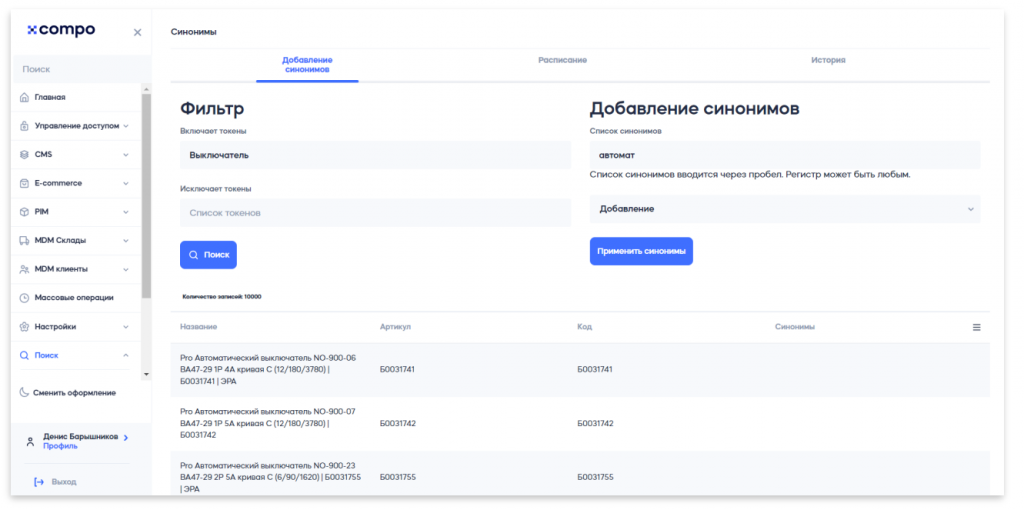1024x510 pixels.
Task: Click the hamburger column menu icon in the table
Action: tap(976, 327)
